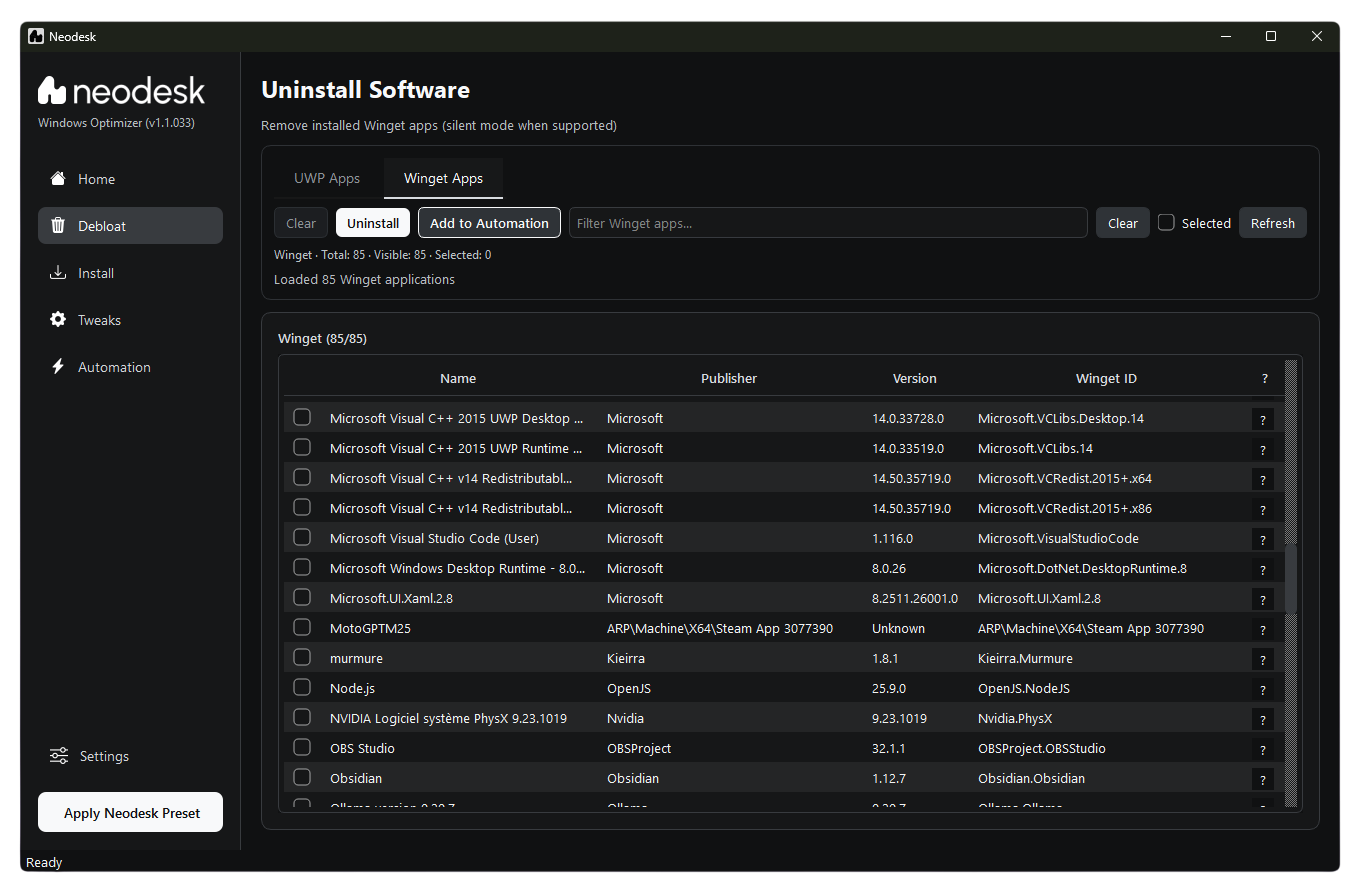Go to the Install section

[96, 272]
